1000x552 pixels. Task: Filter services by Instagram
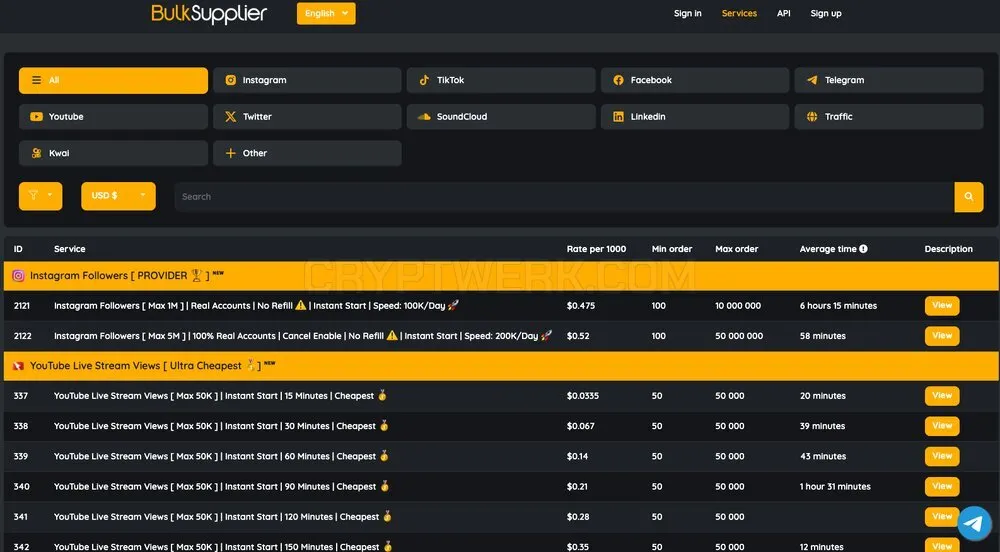click(307, 80)
